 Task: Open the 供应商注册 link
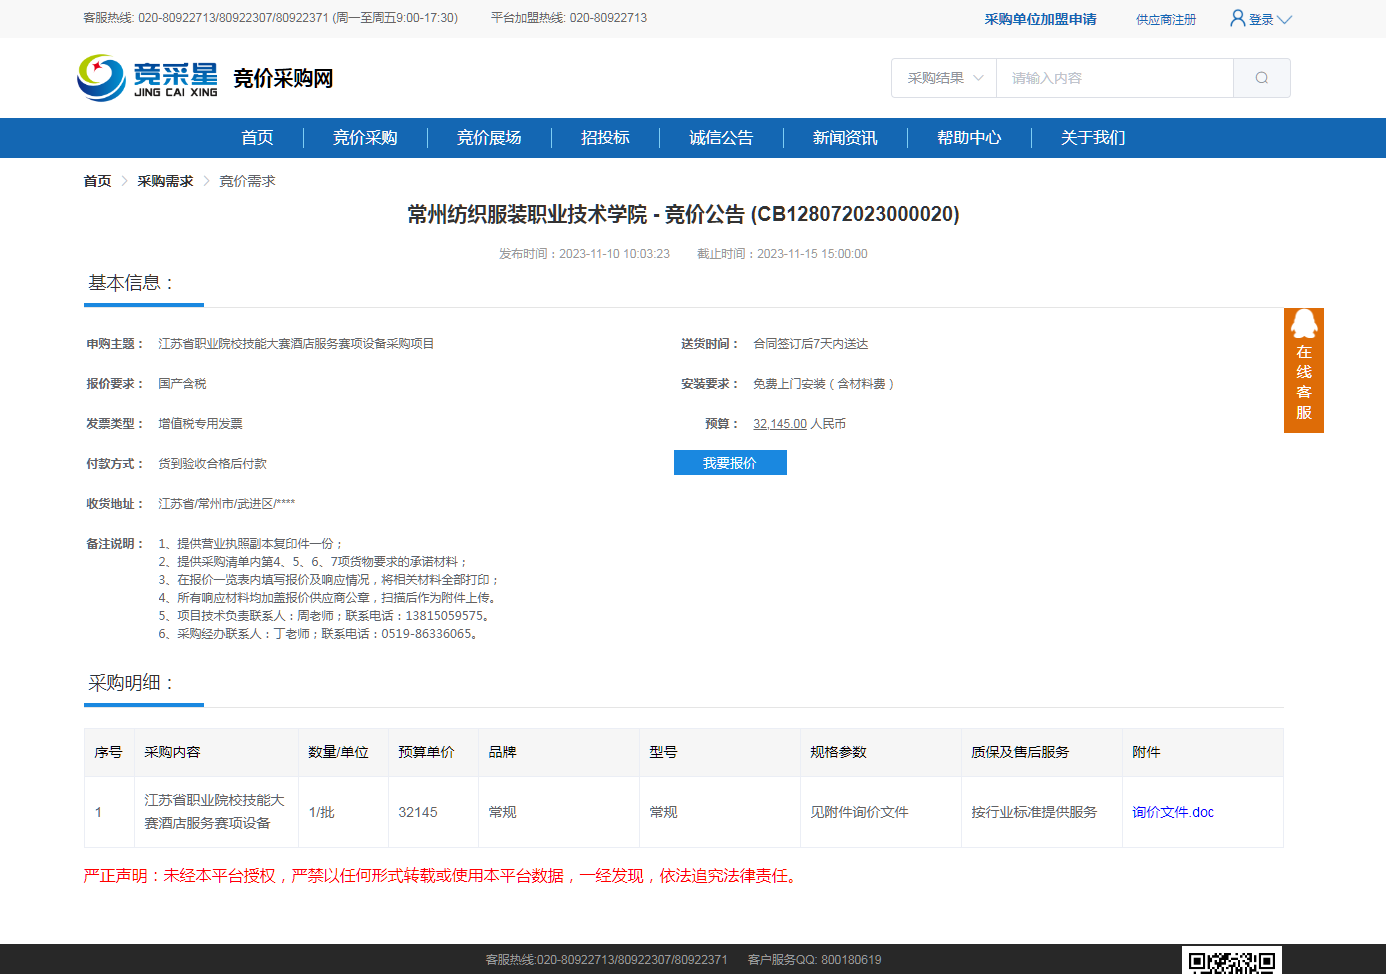1165,20
